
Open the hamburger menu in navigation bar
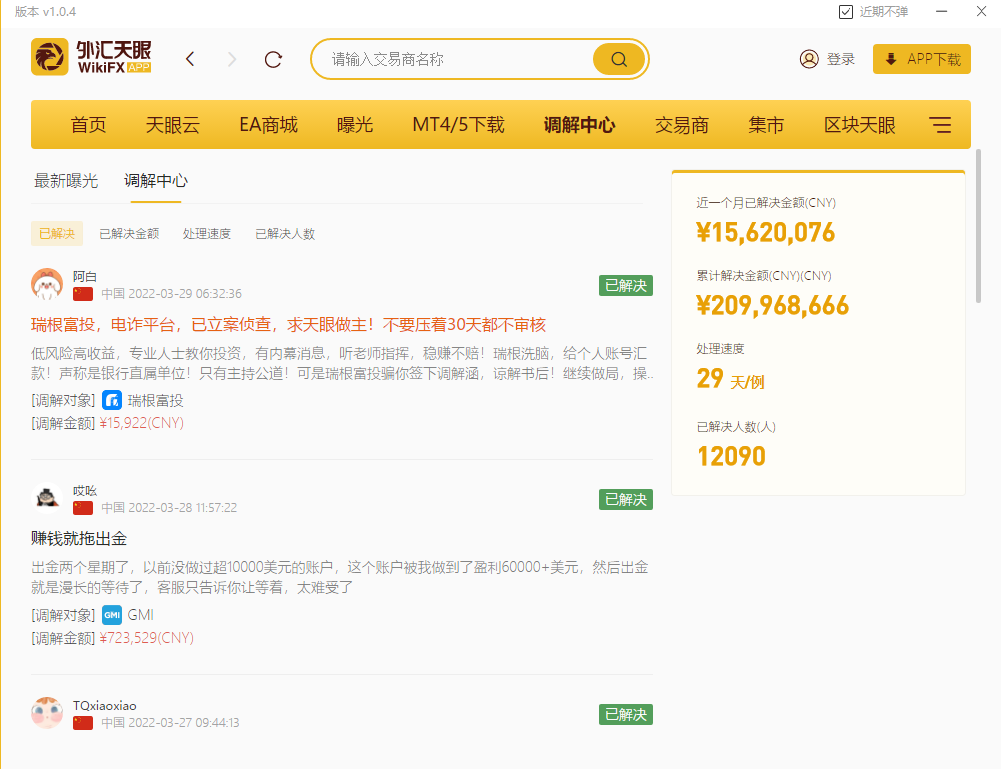click(940, 125)
